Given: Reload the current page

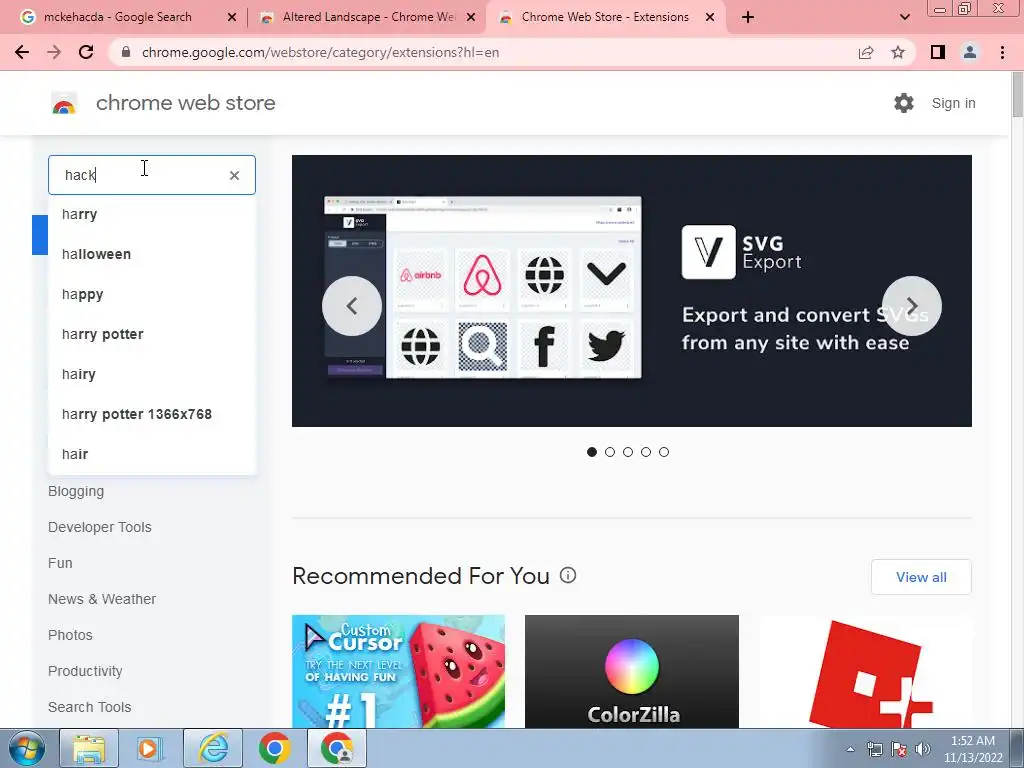Looking at the screenshot, I should pyautogui.click(x=86, y=52).
